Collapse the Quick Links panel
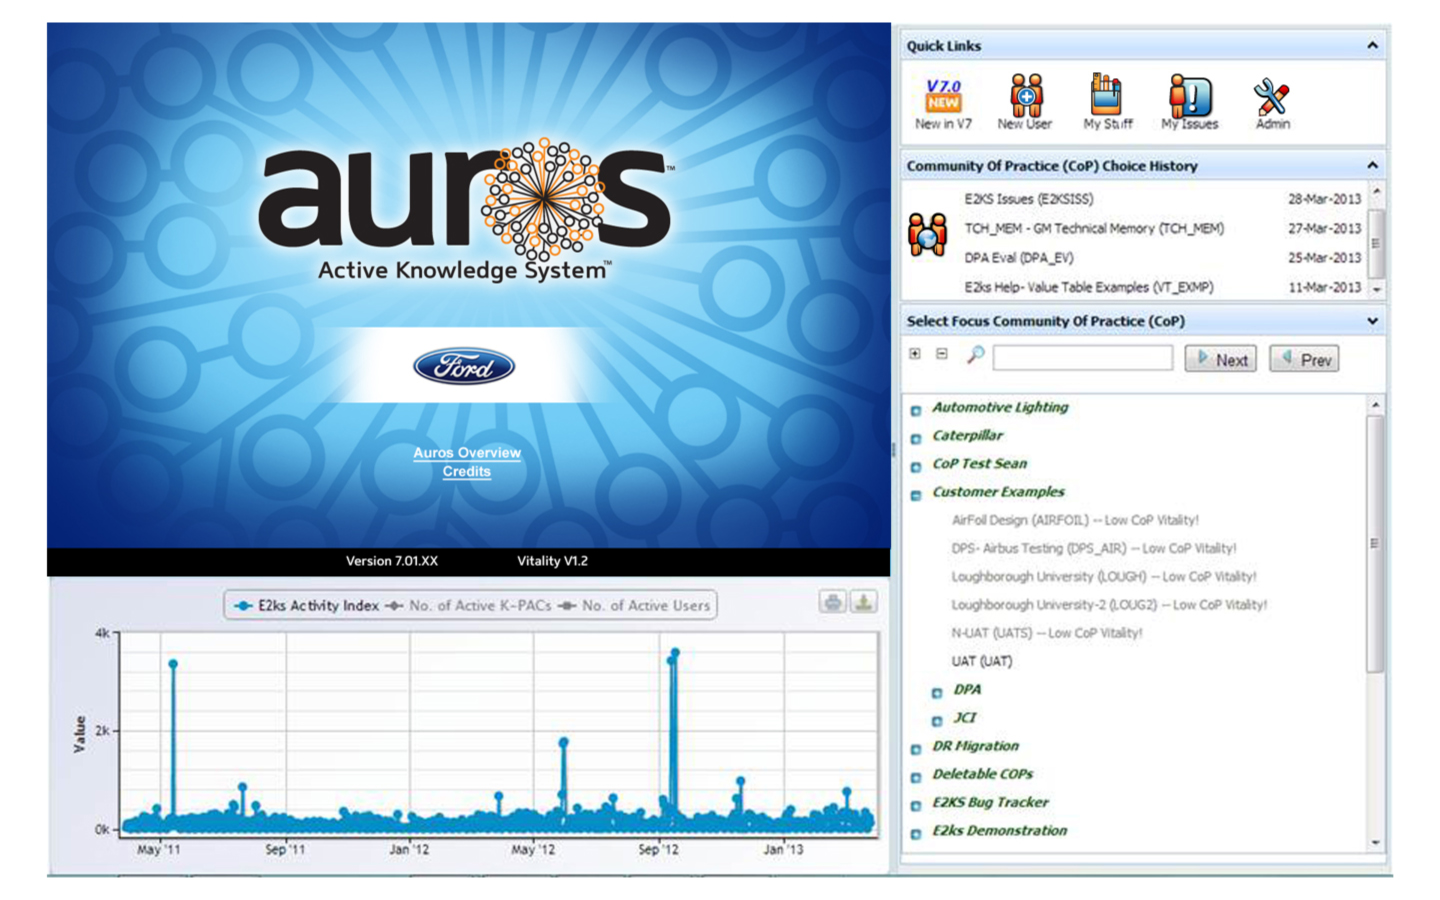 (x=1372, y=45)
